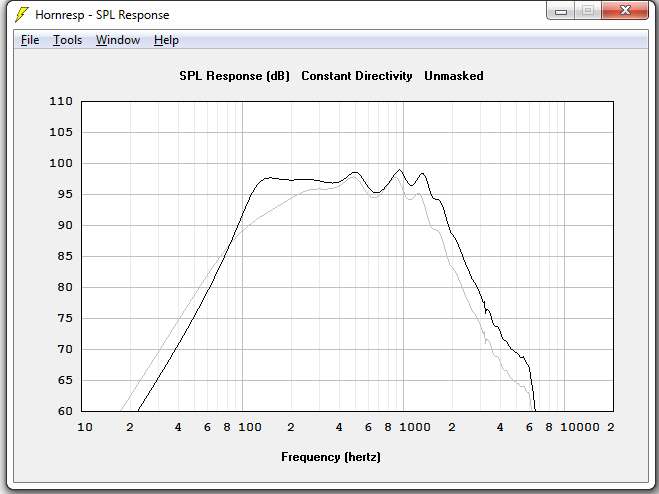Click the 10 label on frequency axis

84,428
